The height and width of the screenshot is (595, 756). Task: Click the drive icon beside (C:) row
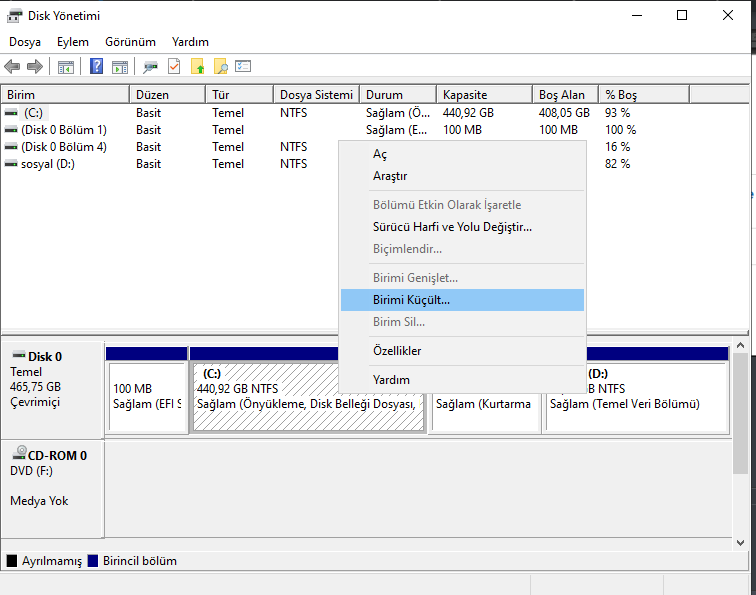pos(11,113)
